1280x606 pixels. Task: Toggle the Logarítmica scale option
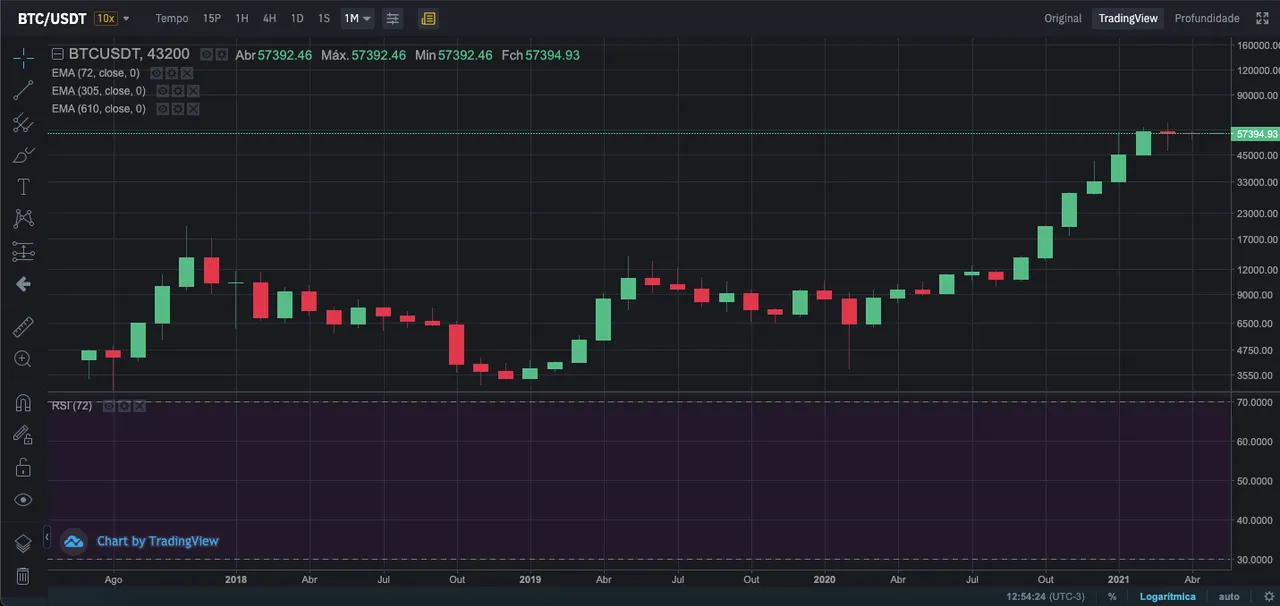1168,596
